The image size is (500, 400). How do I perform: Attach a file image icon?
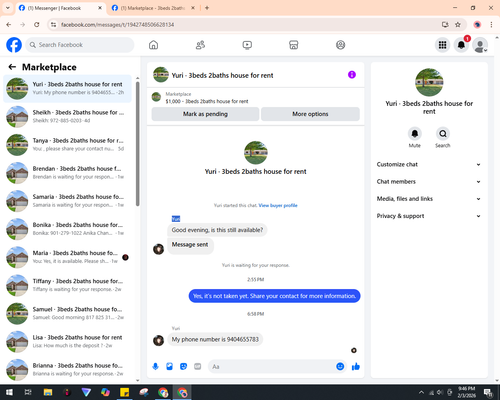click(x=169, y=367)
